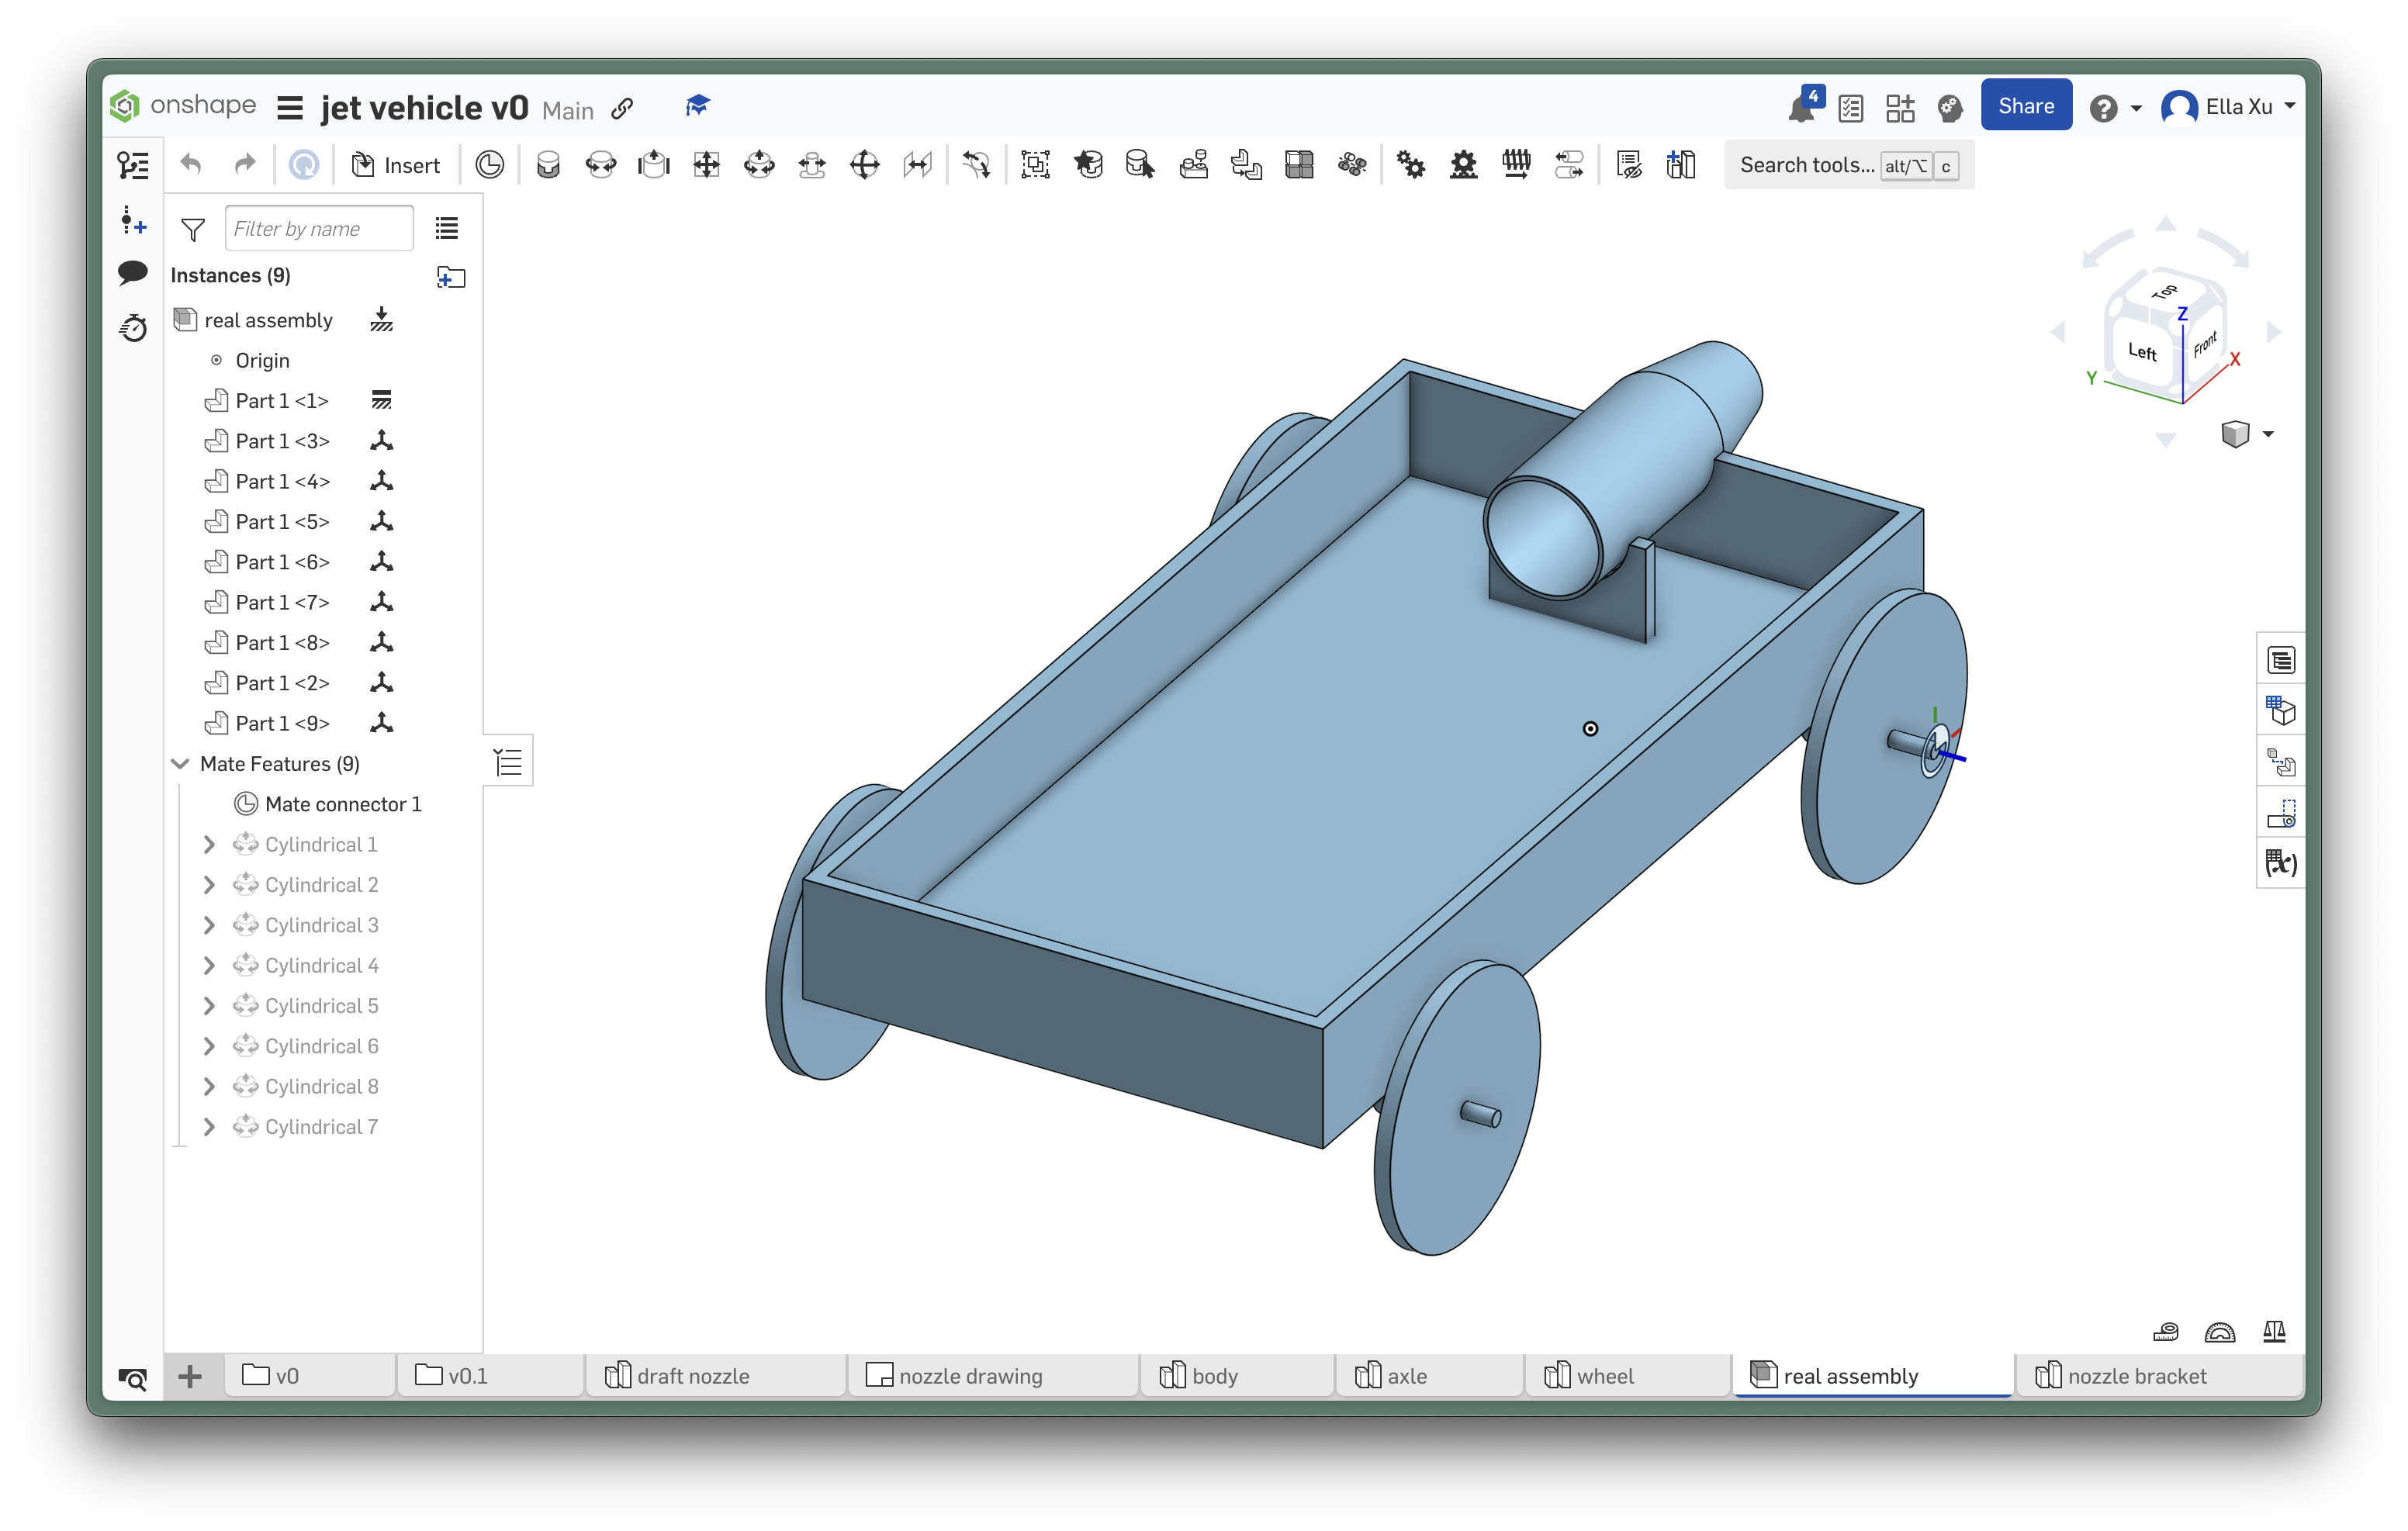Undo the last action
This screenshot has width=2408, height=1531.
click(x=190, y=164)
